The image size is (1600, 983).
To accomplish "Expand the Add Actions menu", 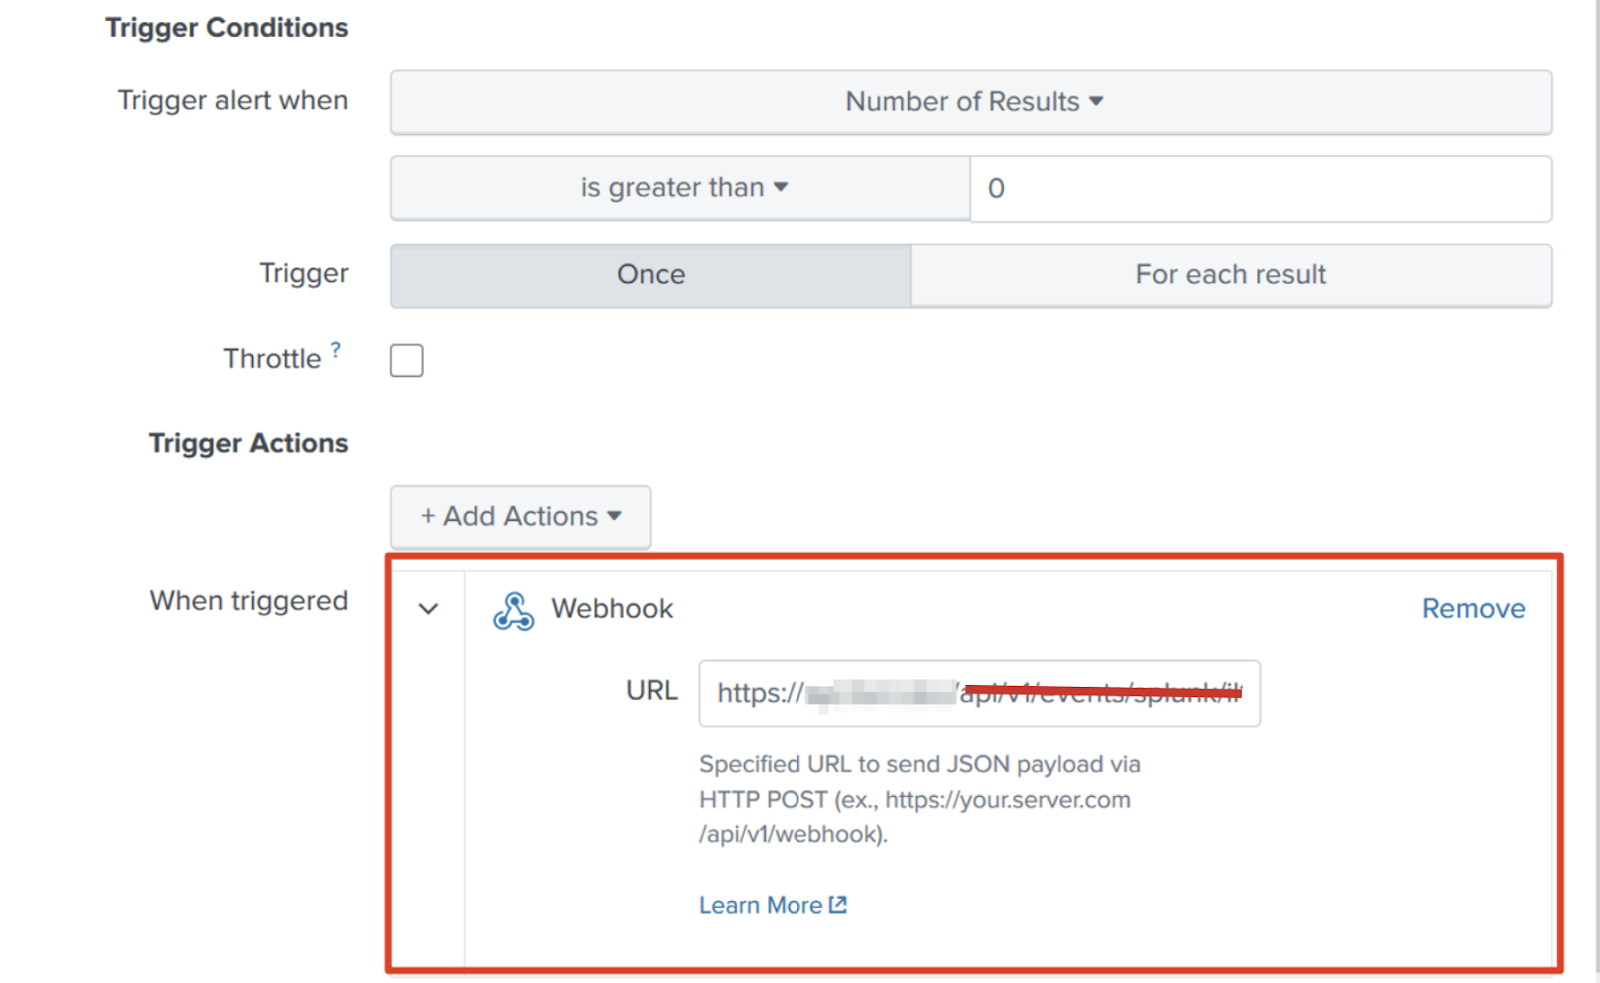I will click(x=520, y=516).
